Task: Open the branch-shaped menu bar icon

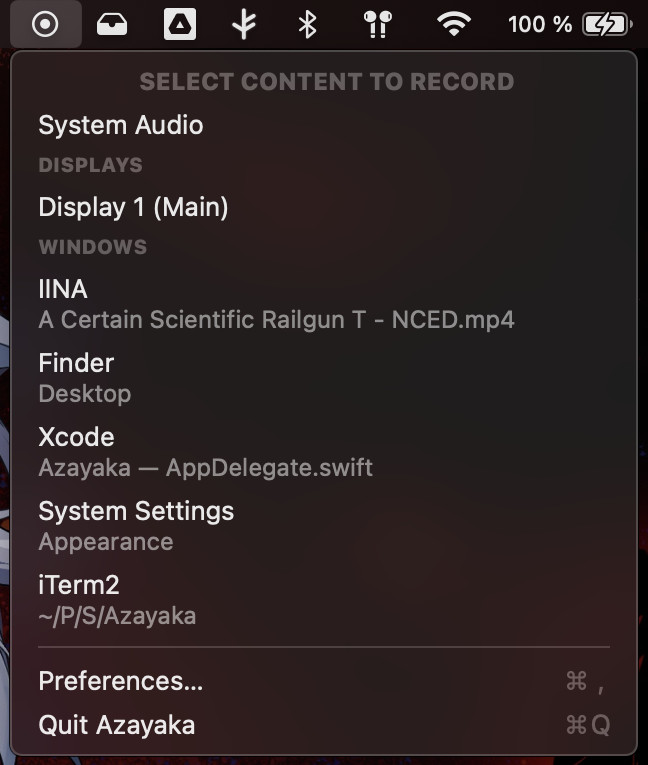Action: [x=244, y=24]
